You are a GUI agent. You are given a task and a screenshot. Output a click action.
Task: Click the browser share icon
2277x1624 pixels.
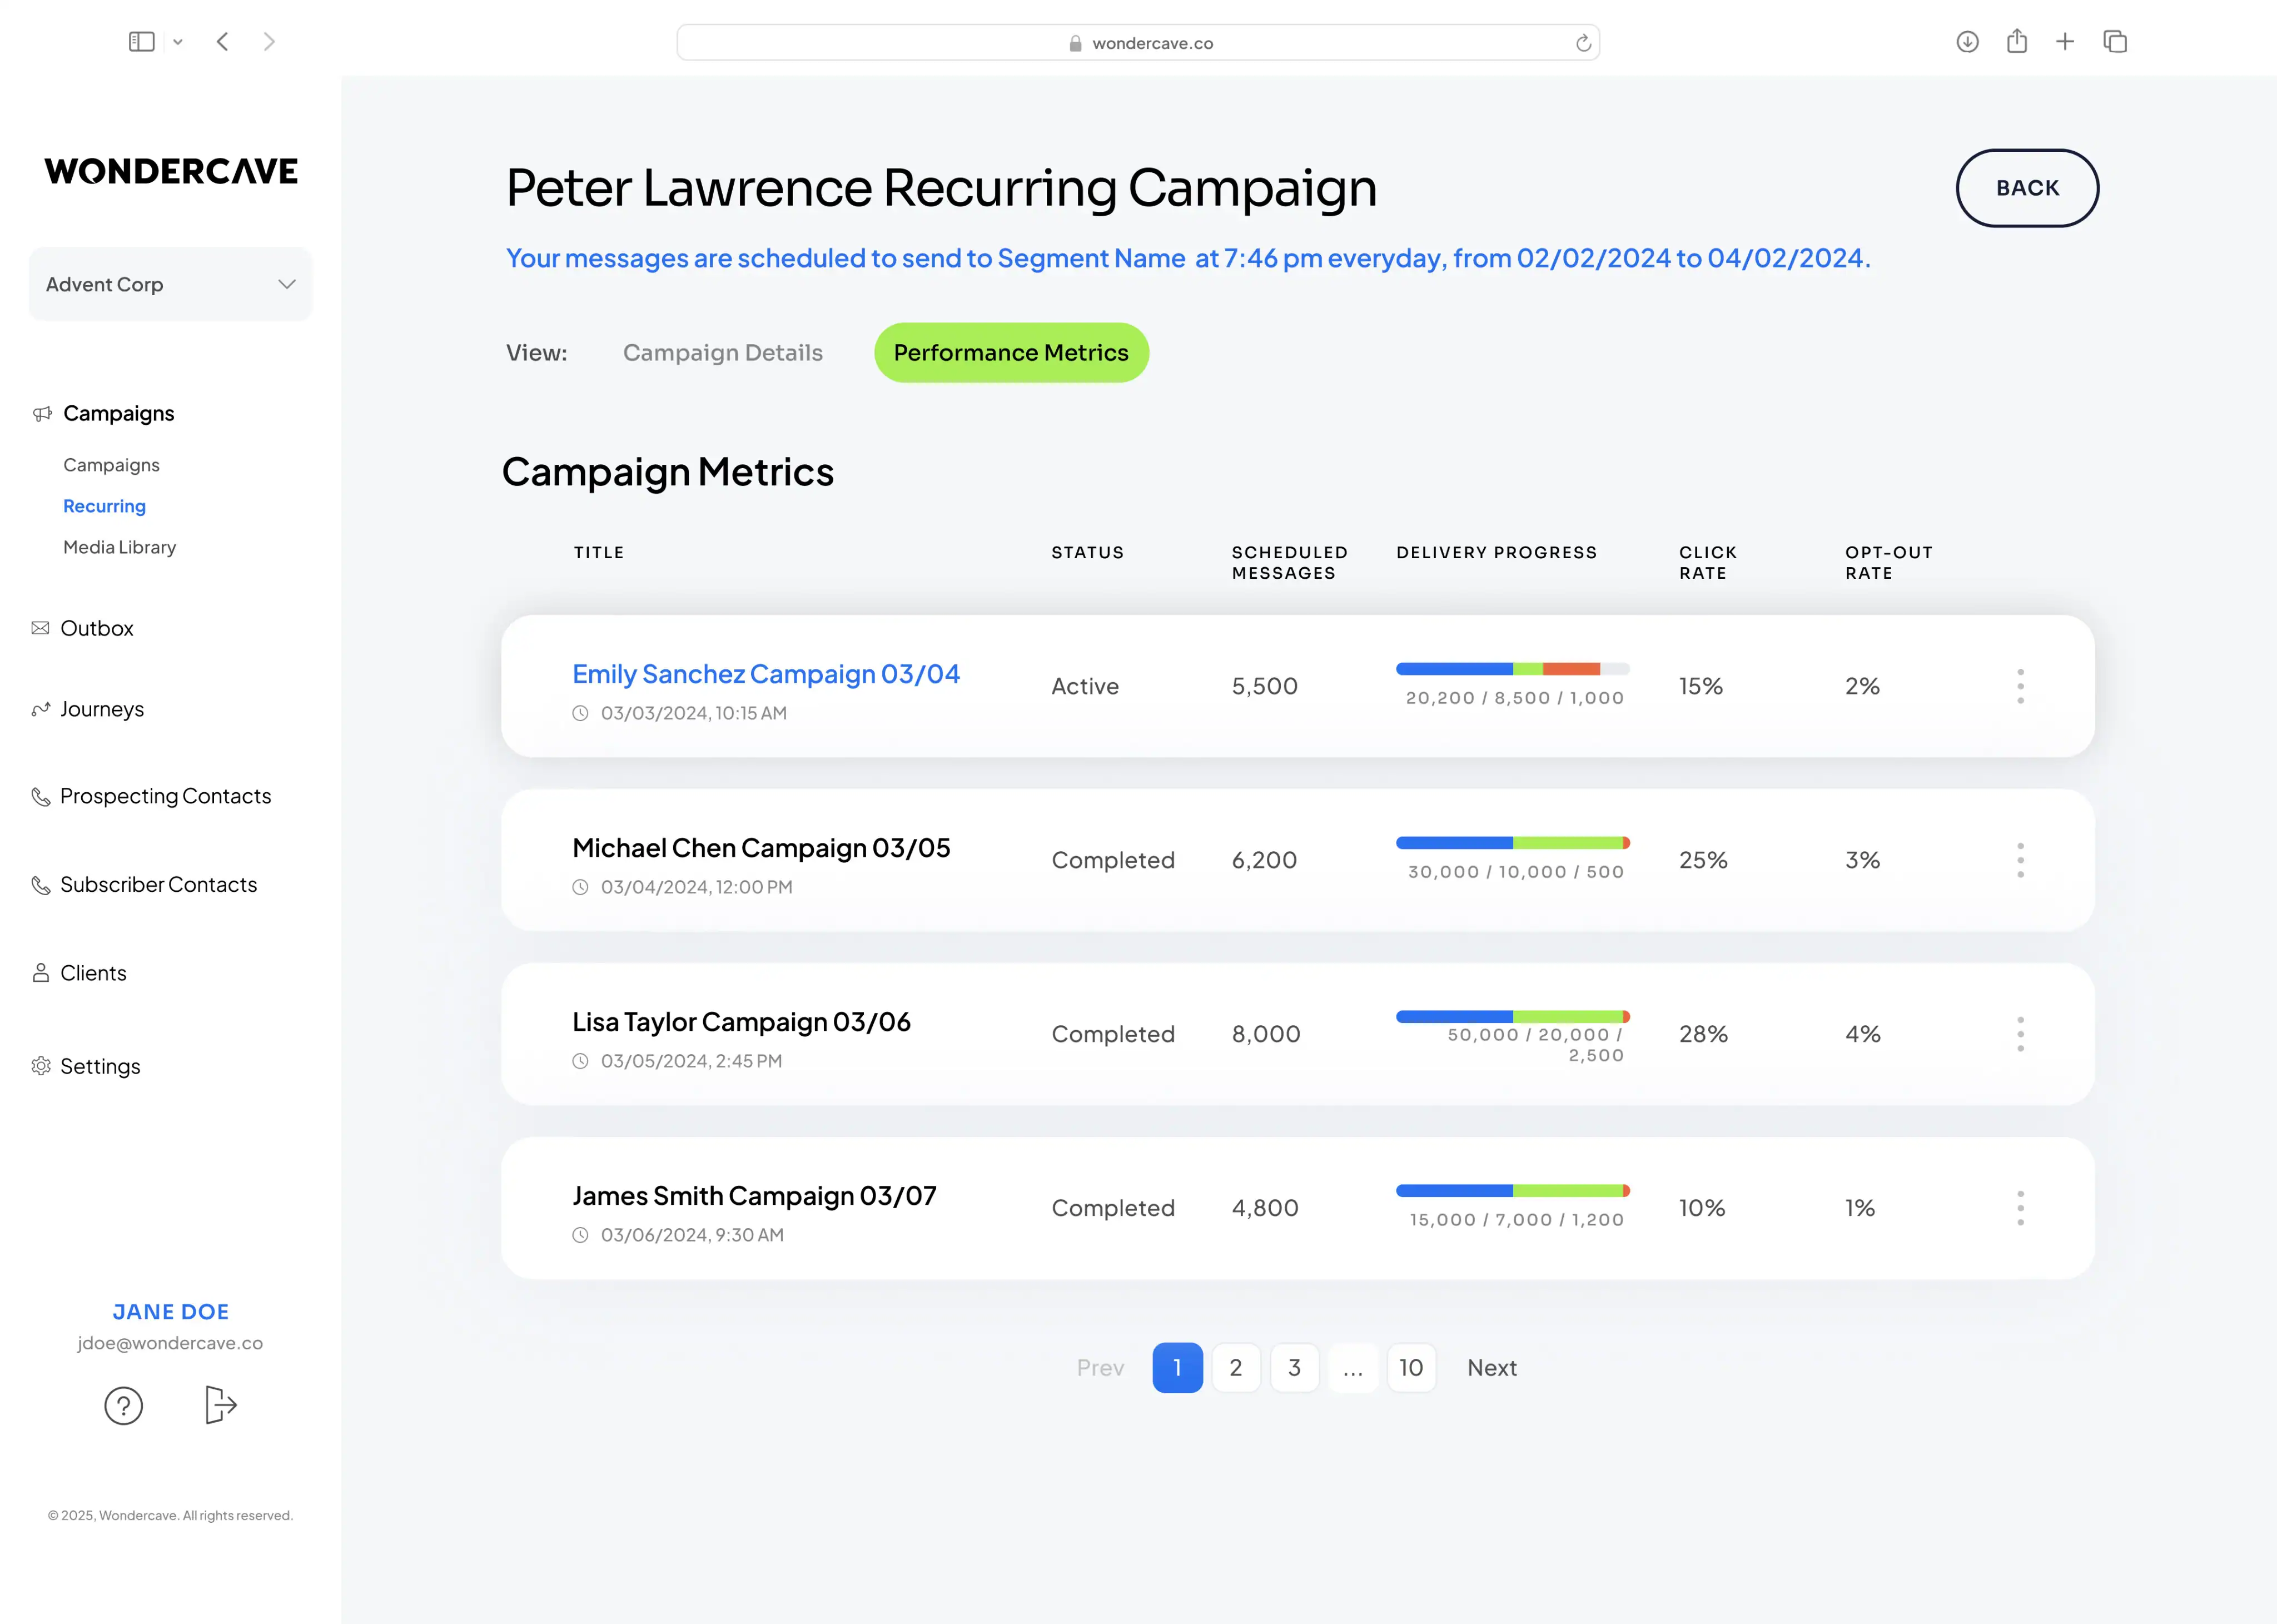pos(2017,42)
